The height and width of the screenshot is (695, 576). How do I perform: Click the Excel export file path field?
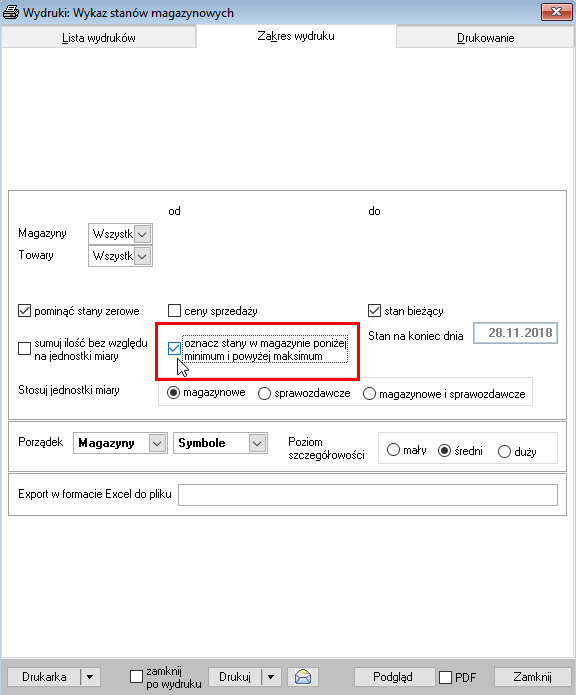[x=368, y=495]
